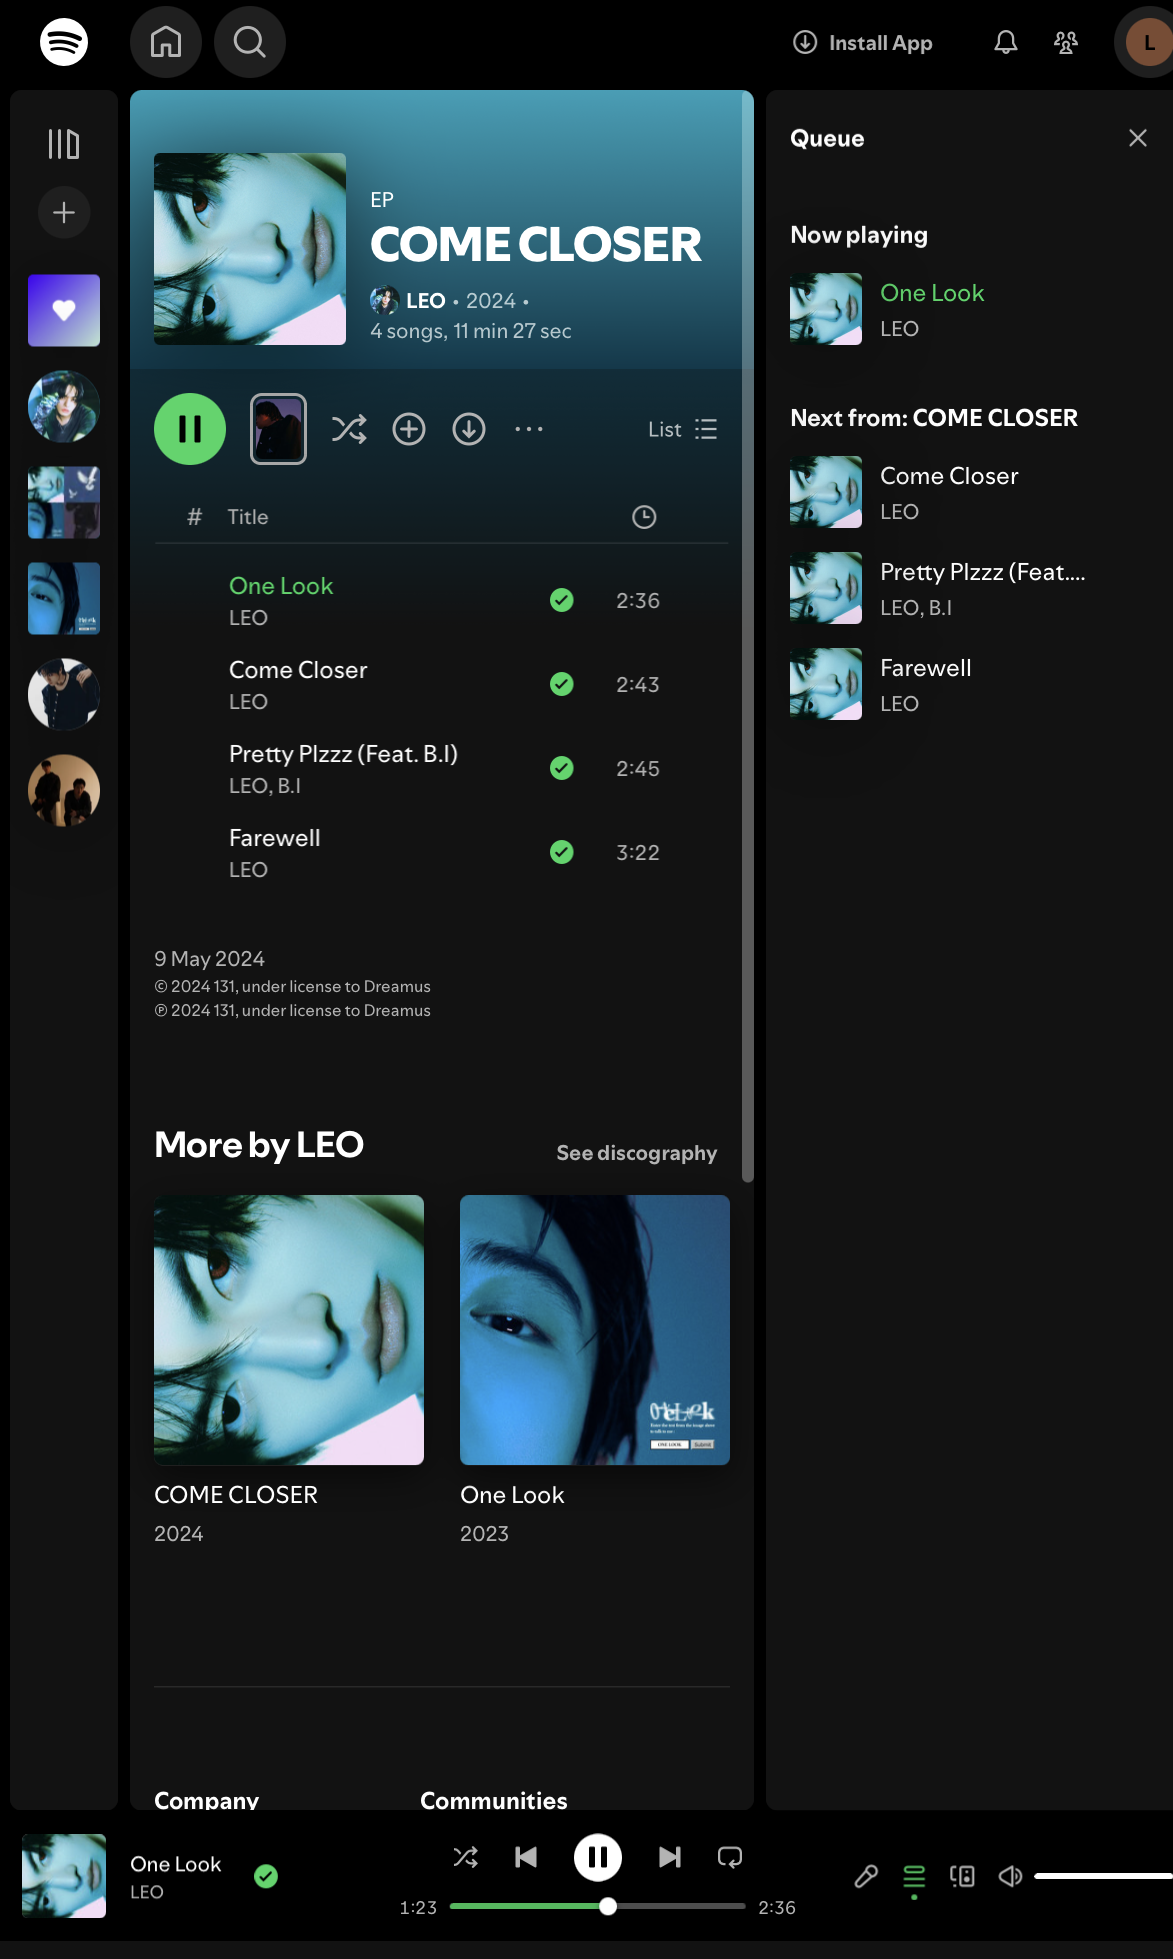Mute volume speaker icon
Screen dimensions: 1173x1959
point(1010,1876)
